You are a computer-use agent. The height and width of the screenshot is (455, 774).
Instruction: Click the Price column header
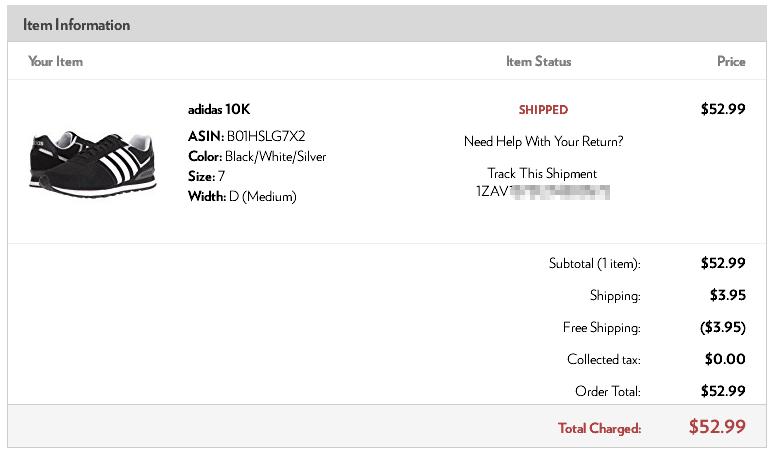click(731, 62)
